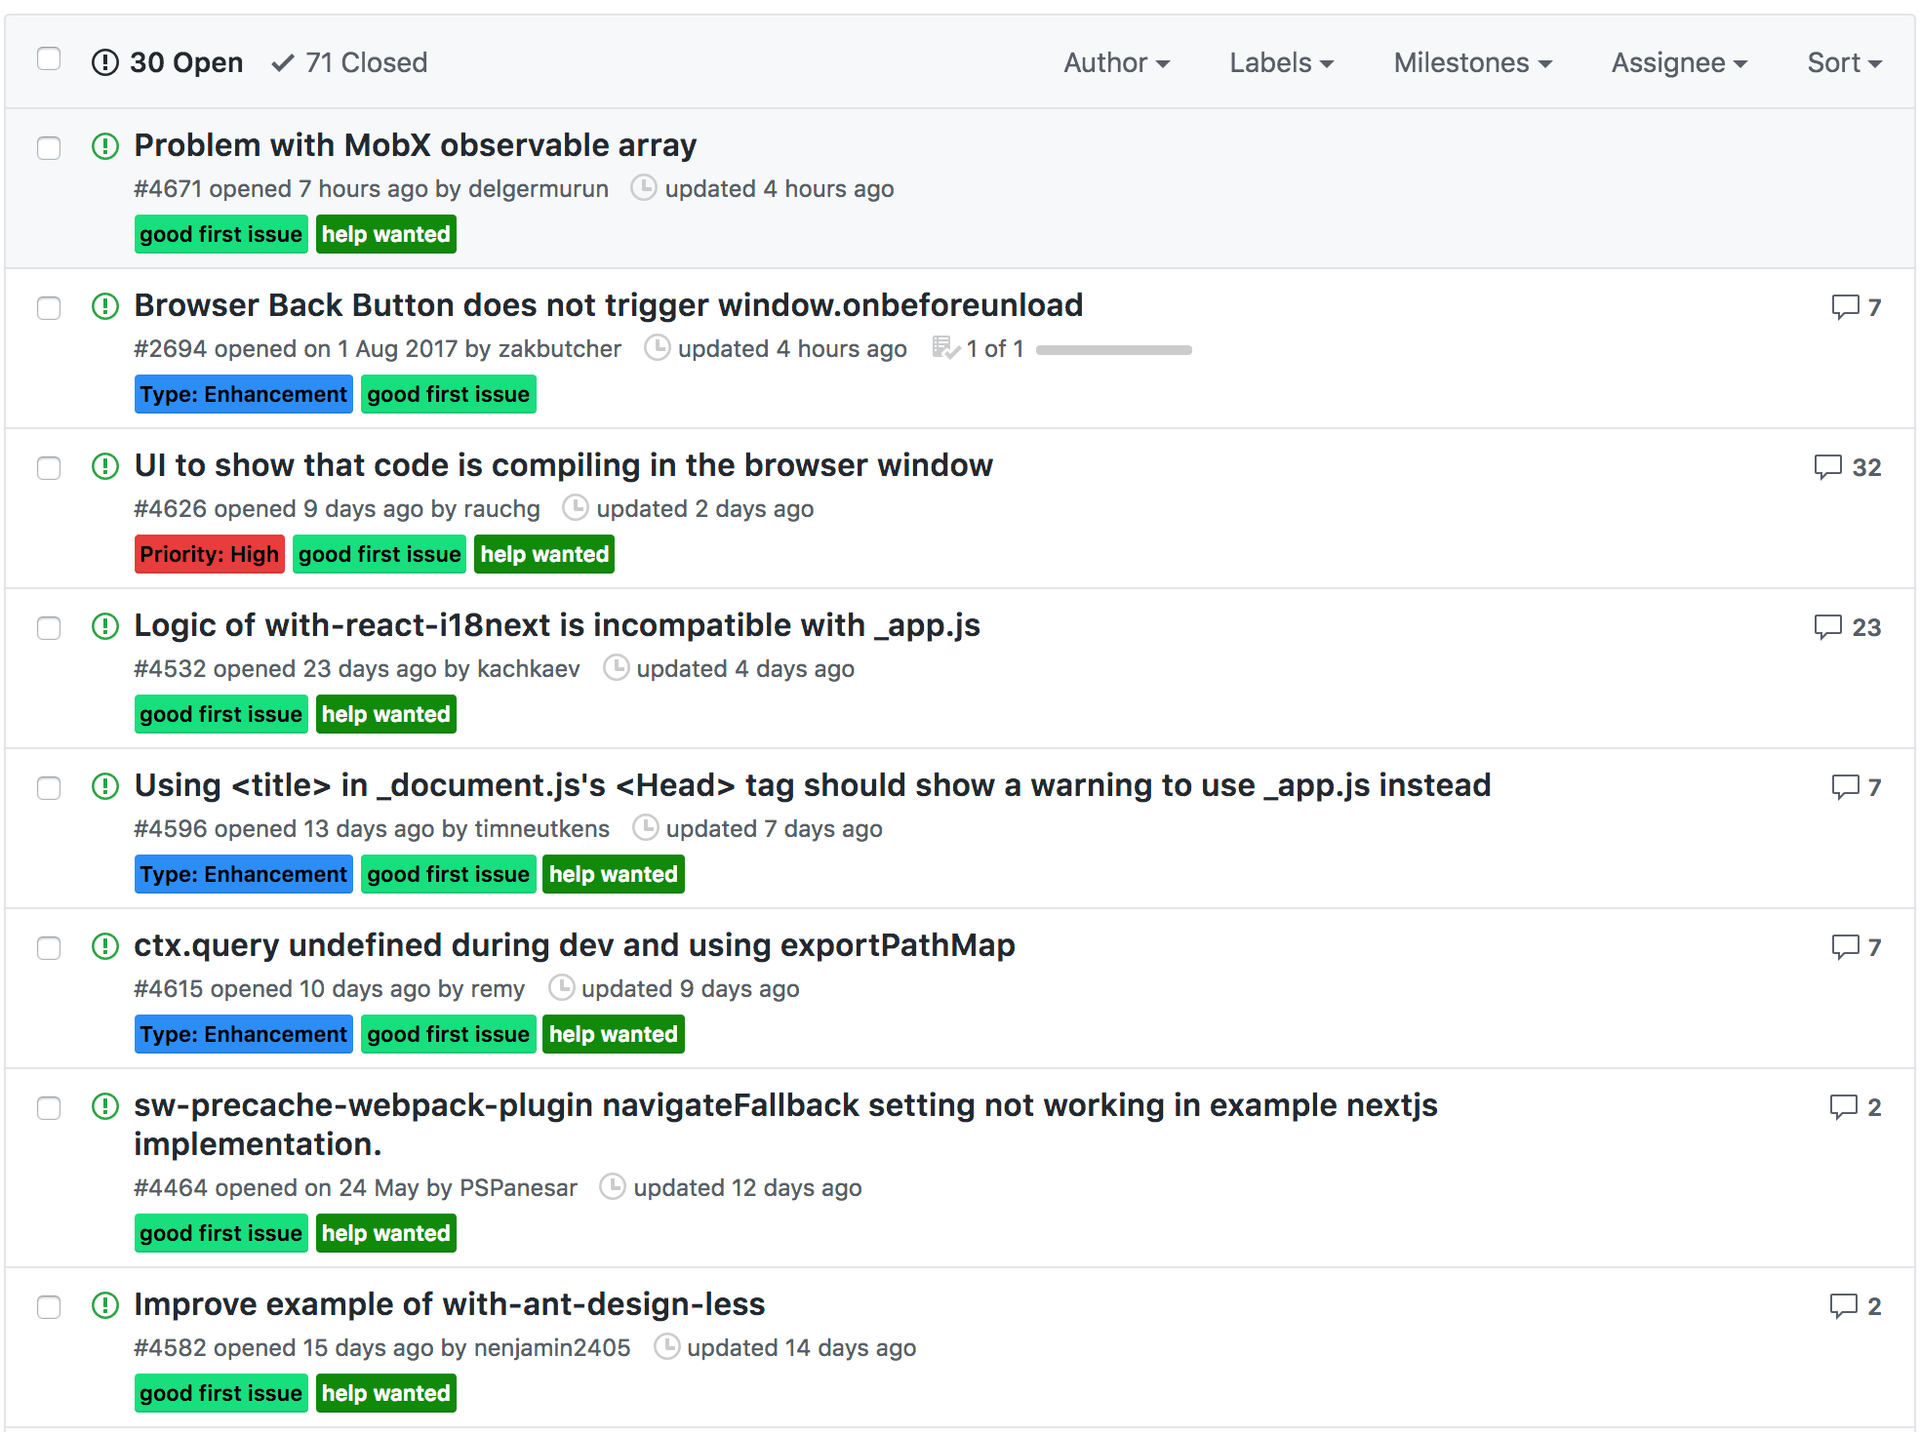Show the 71 Closed issues
The width and height of the screenshot is (1920, 1432).
[350, 63]
